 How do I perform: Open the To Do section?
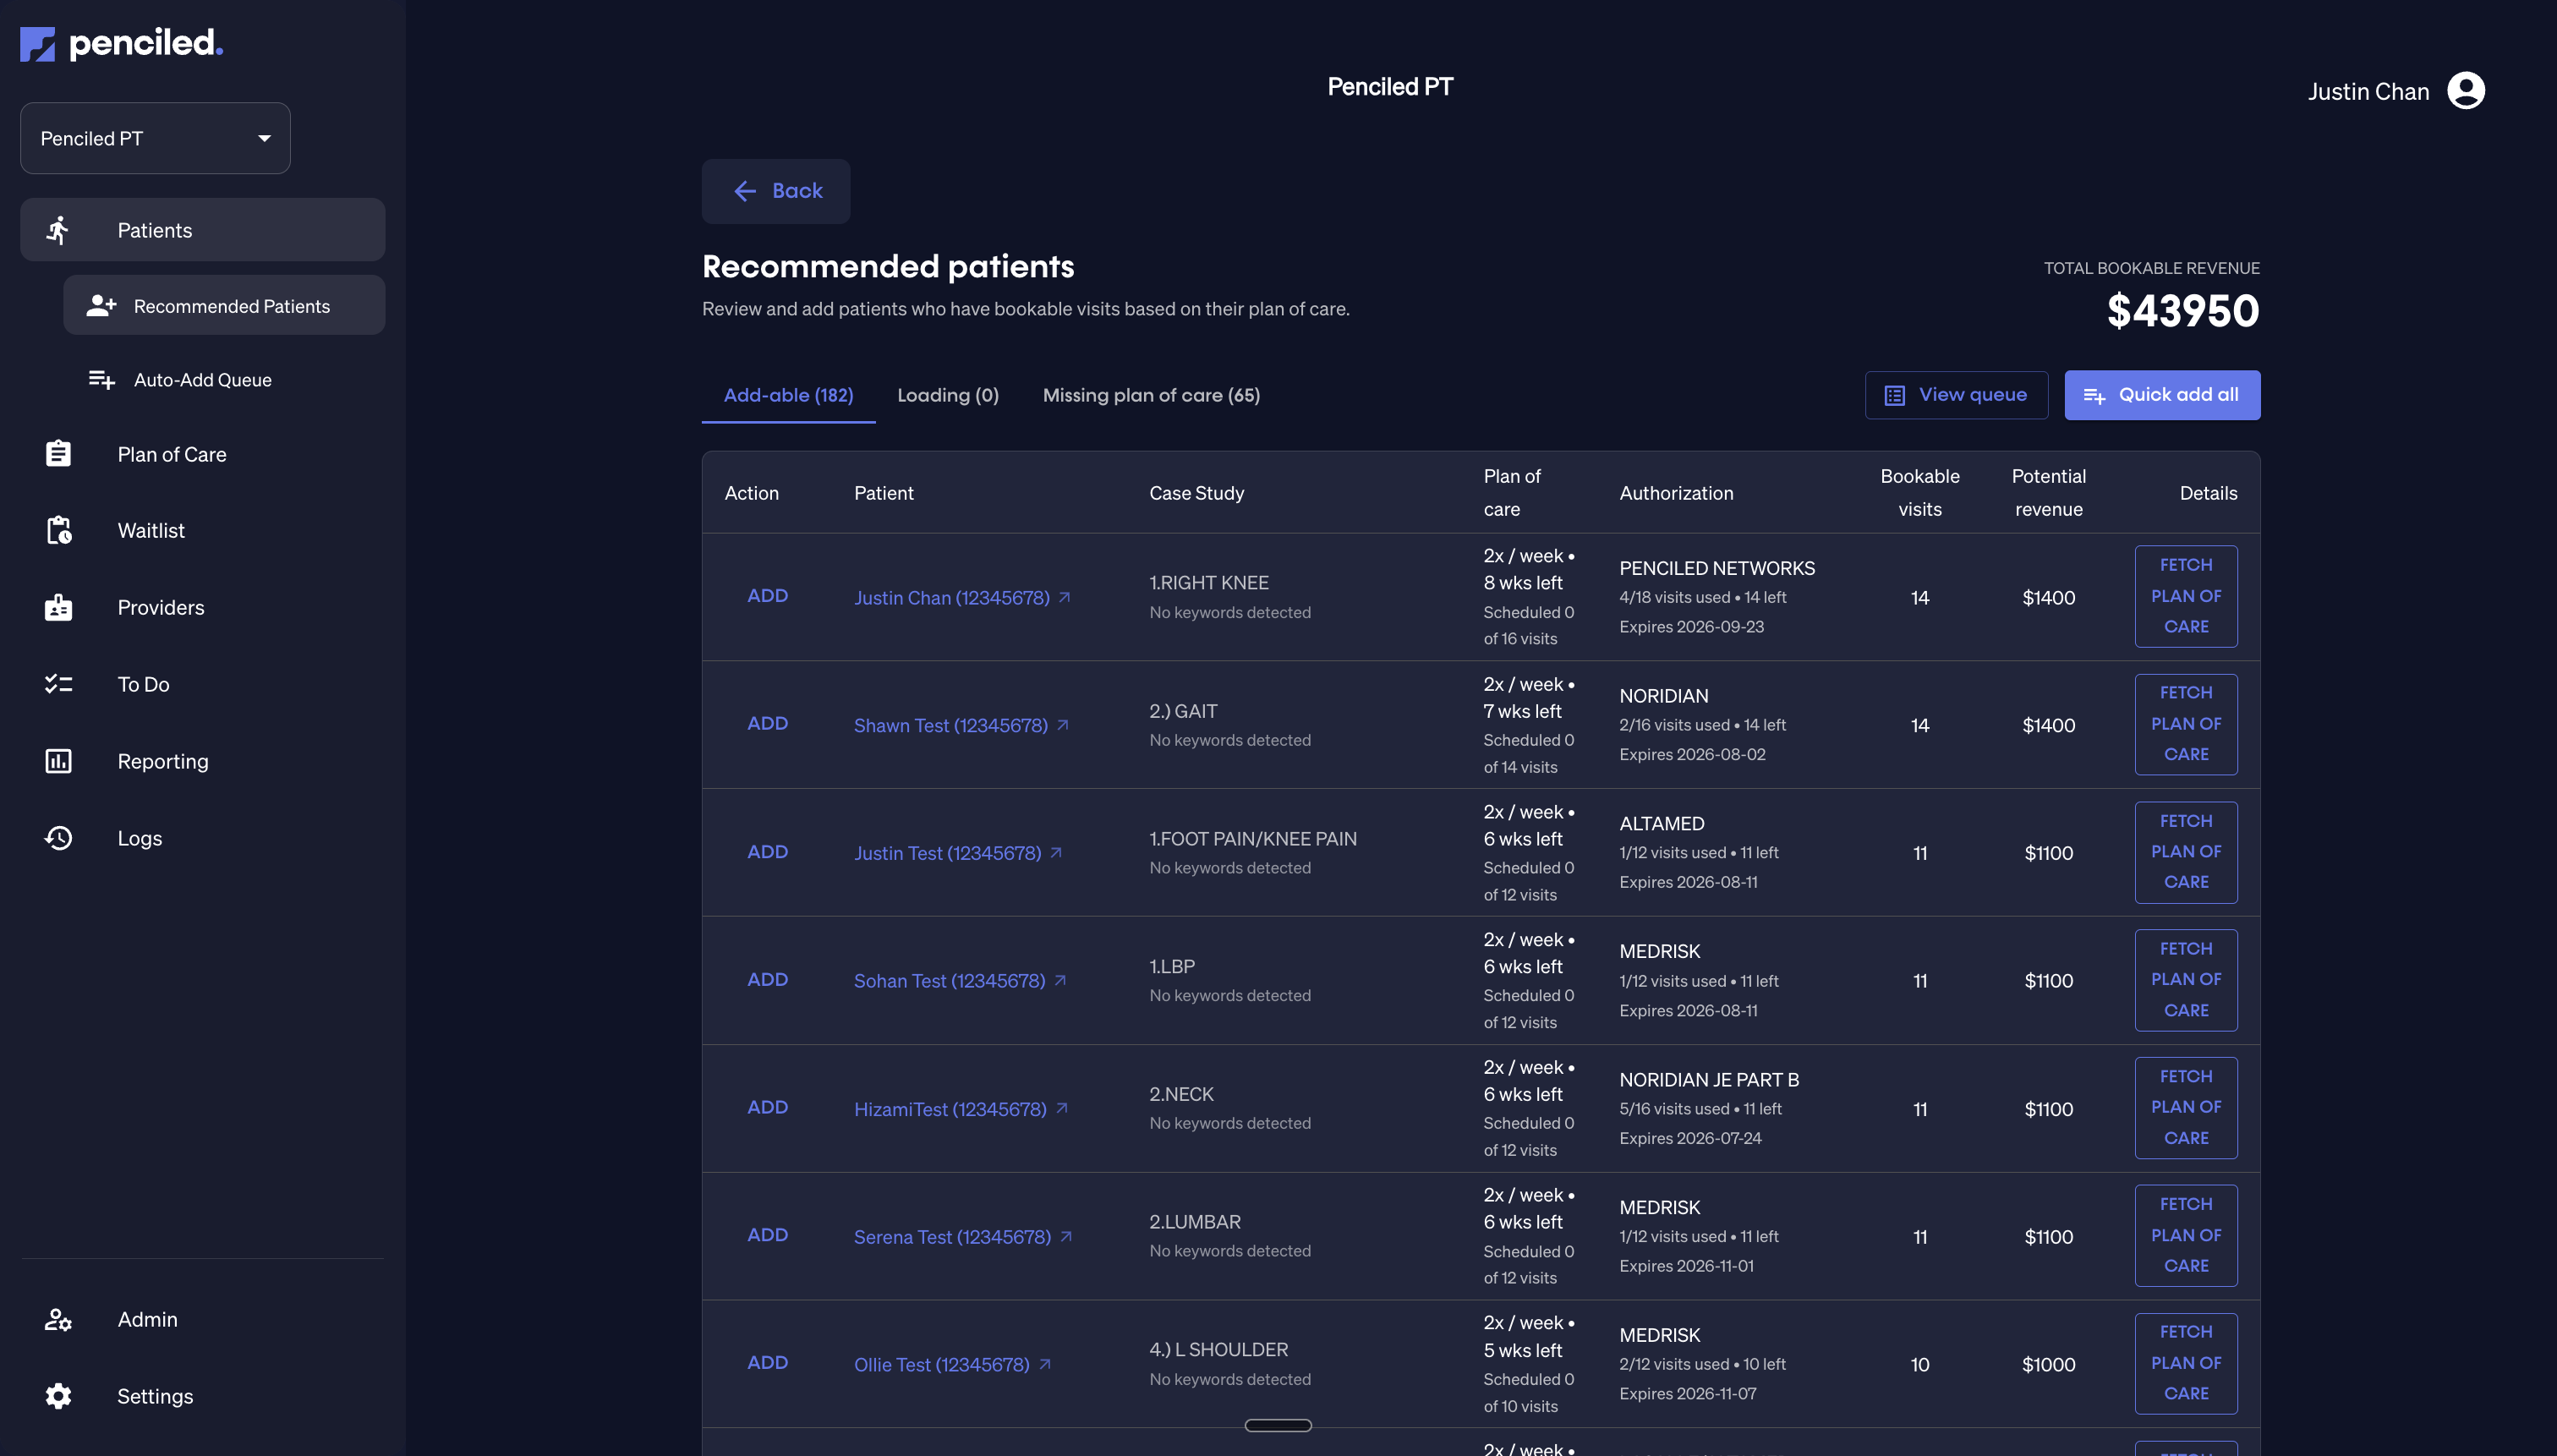coord(203,684)
